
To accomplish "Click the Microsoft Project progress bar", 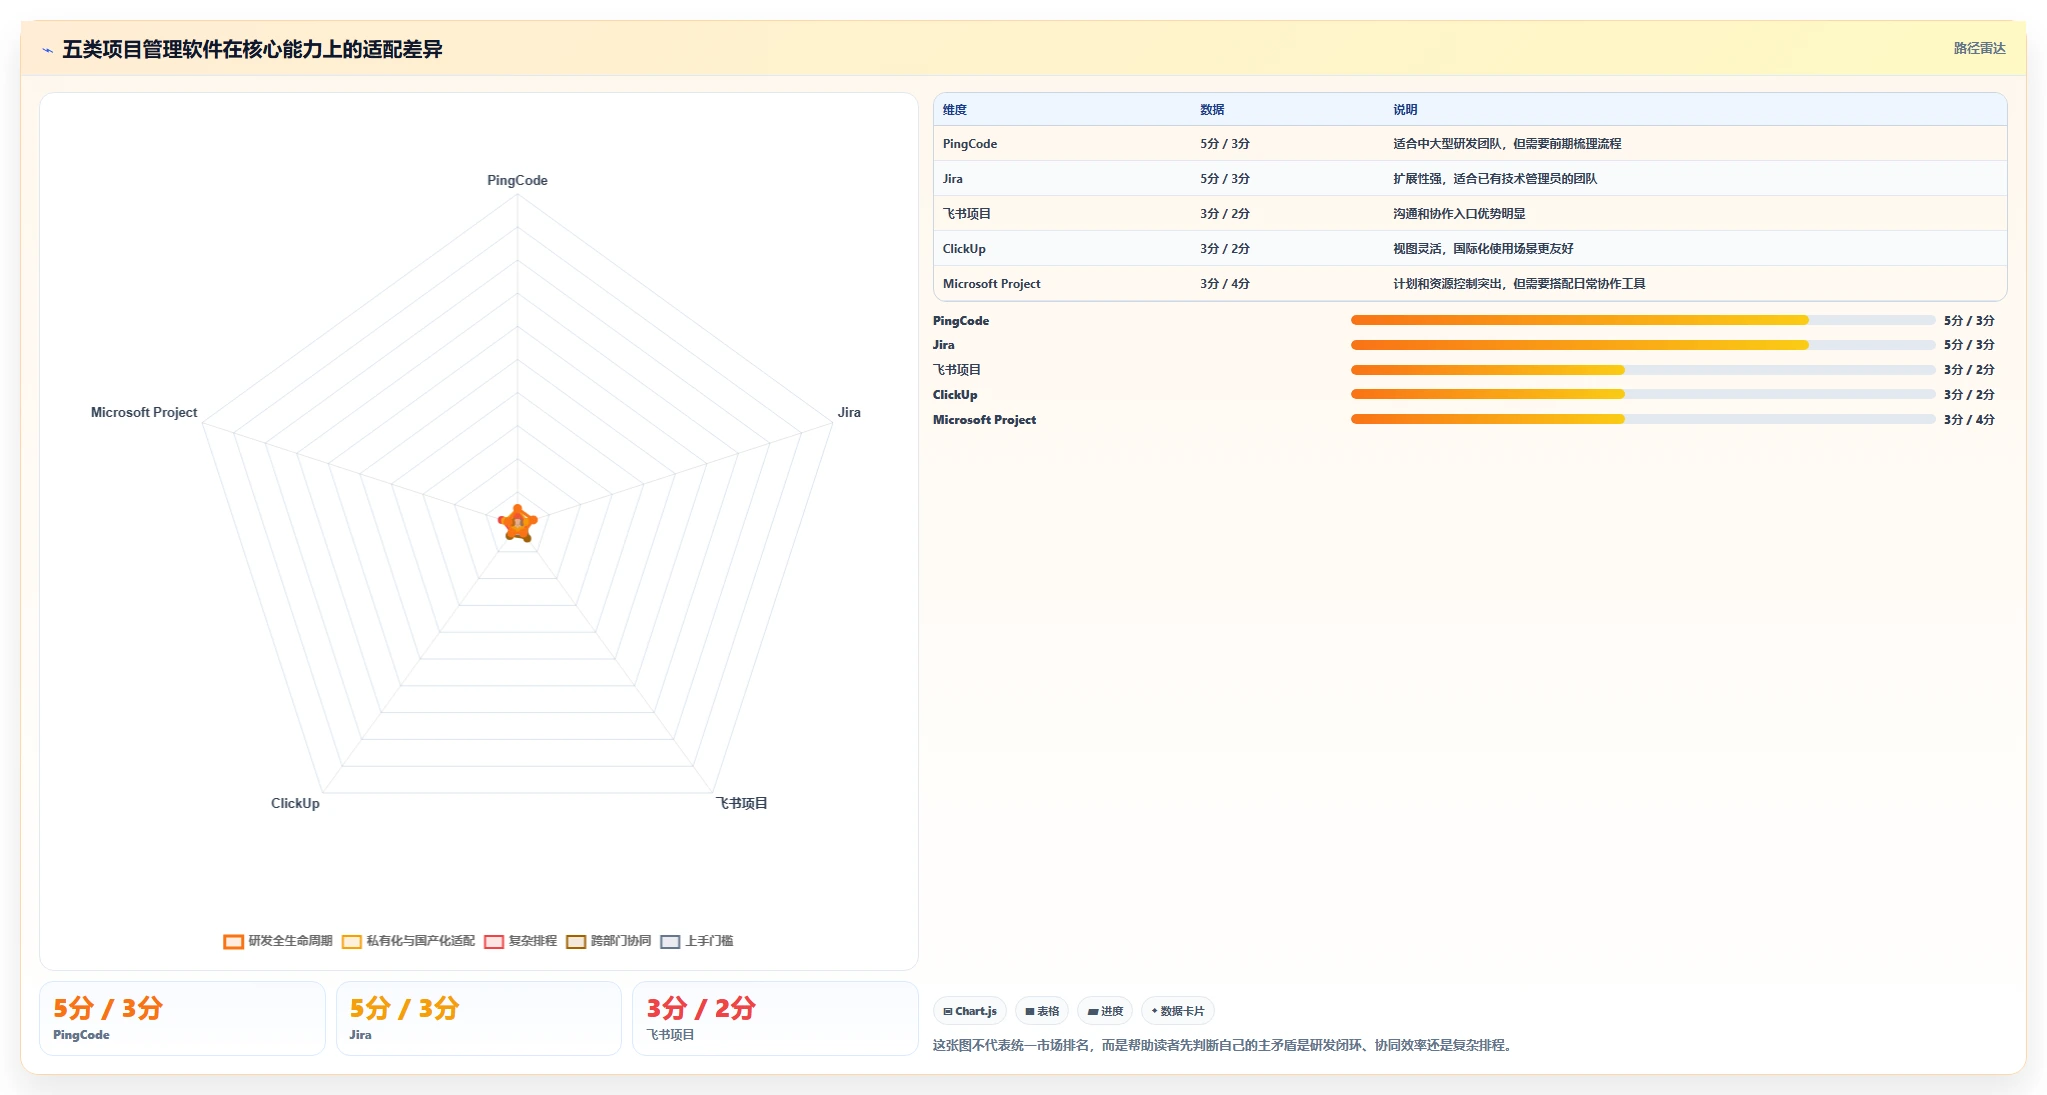I will click(x=1642, y=420).
